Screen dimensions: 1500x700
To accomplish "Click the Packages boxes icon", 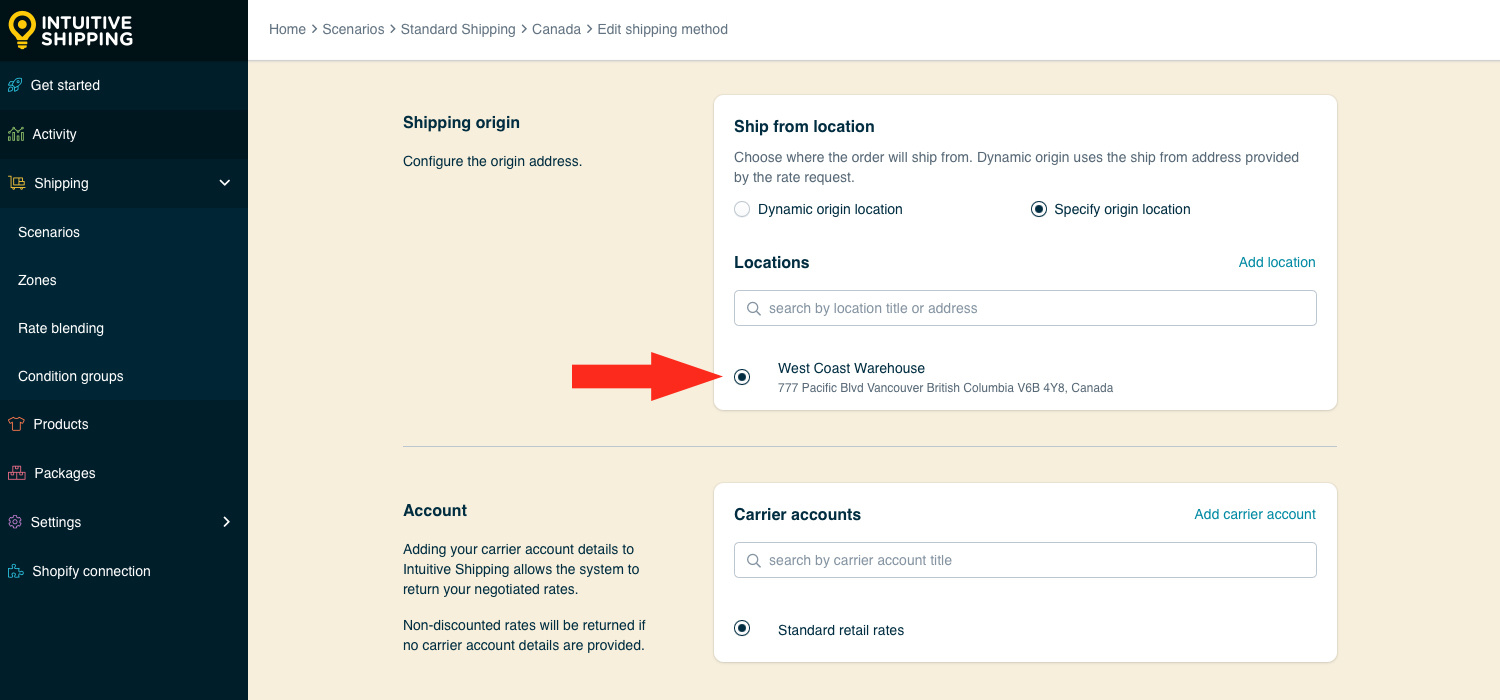I will [16, 473].
